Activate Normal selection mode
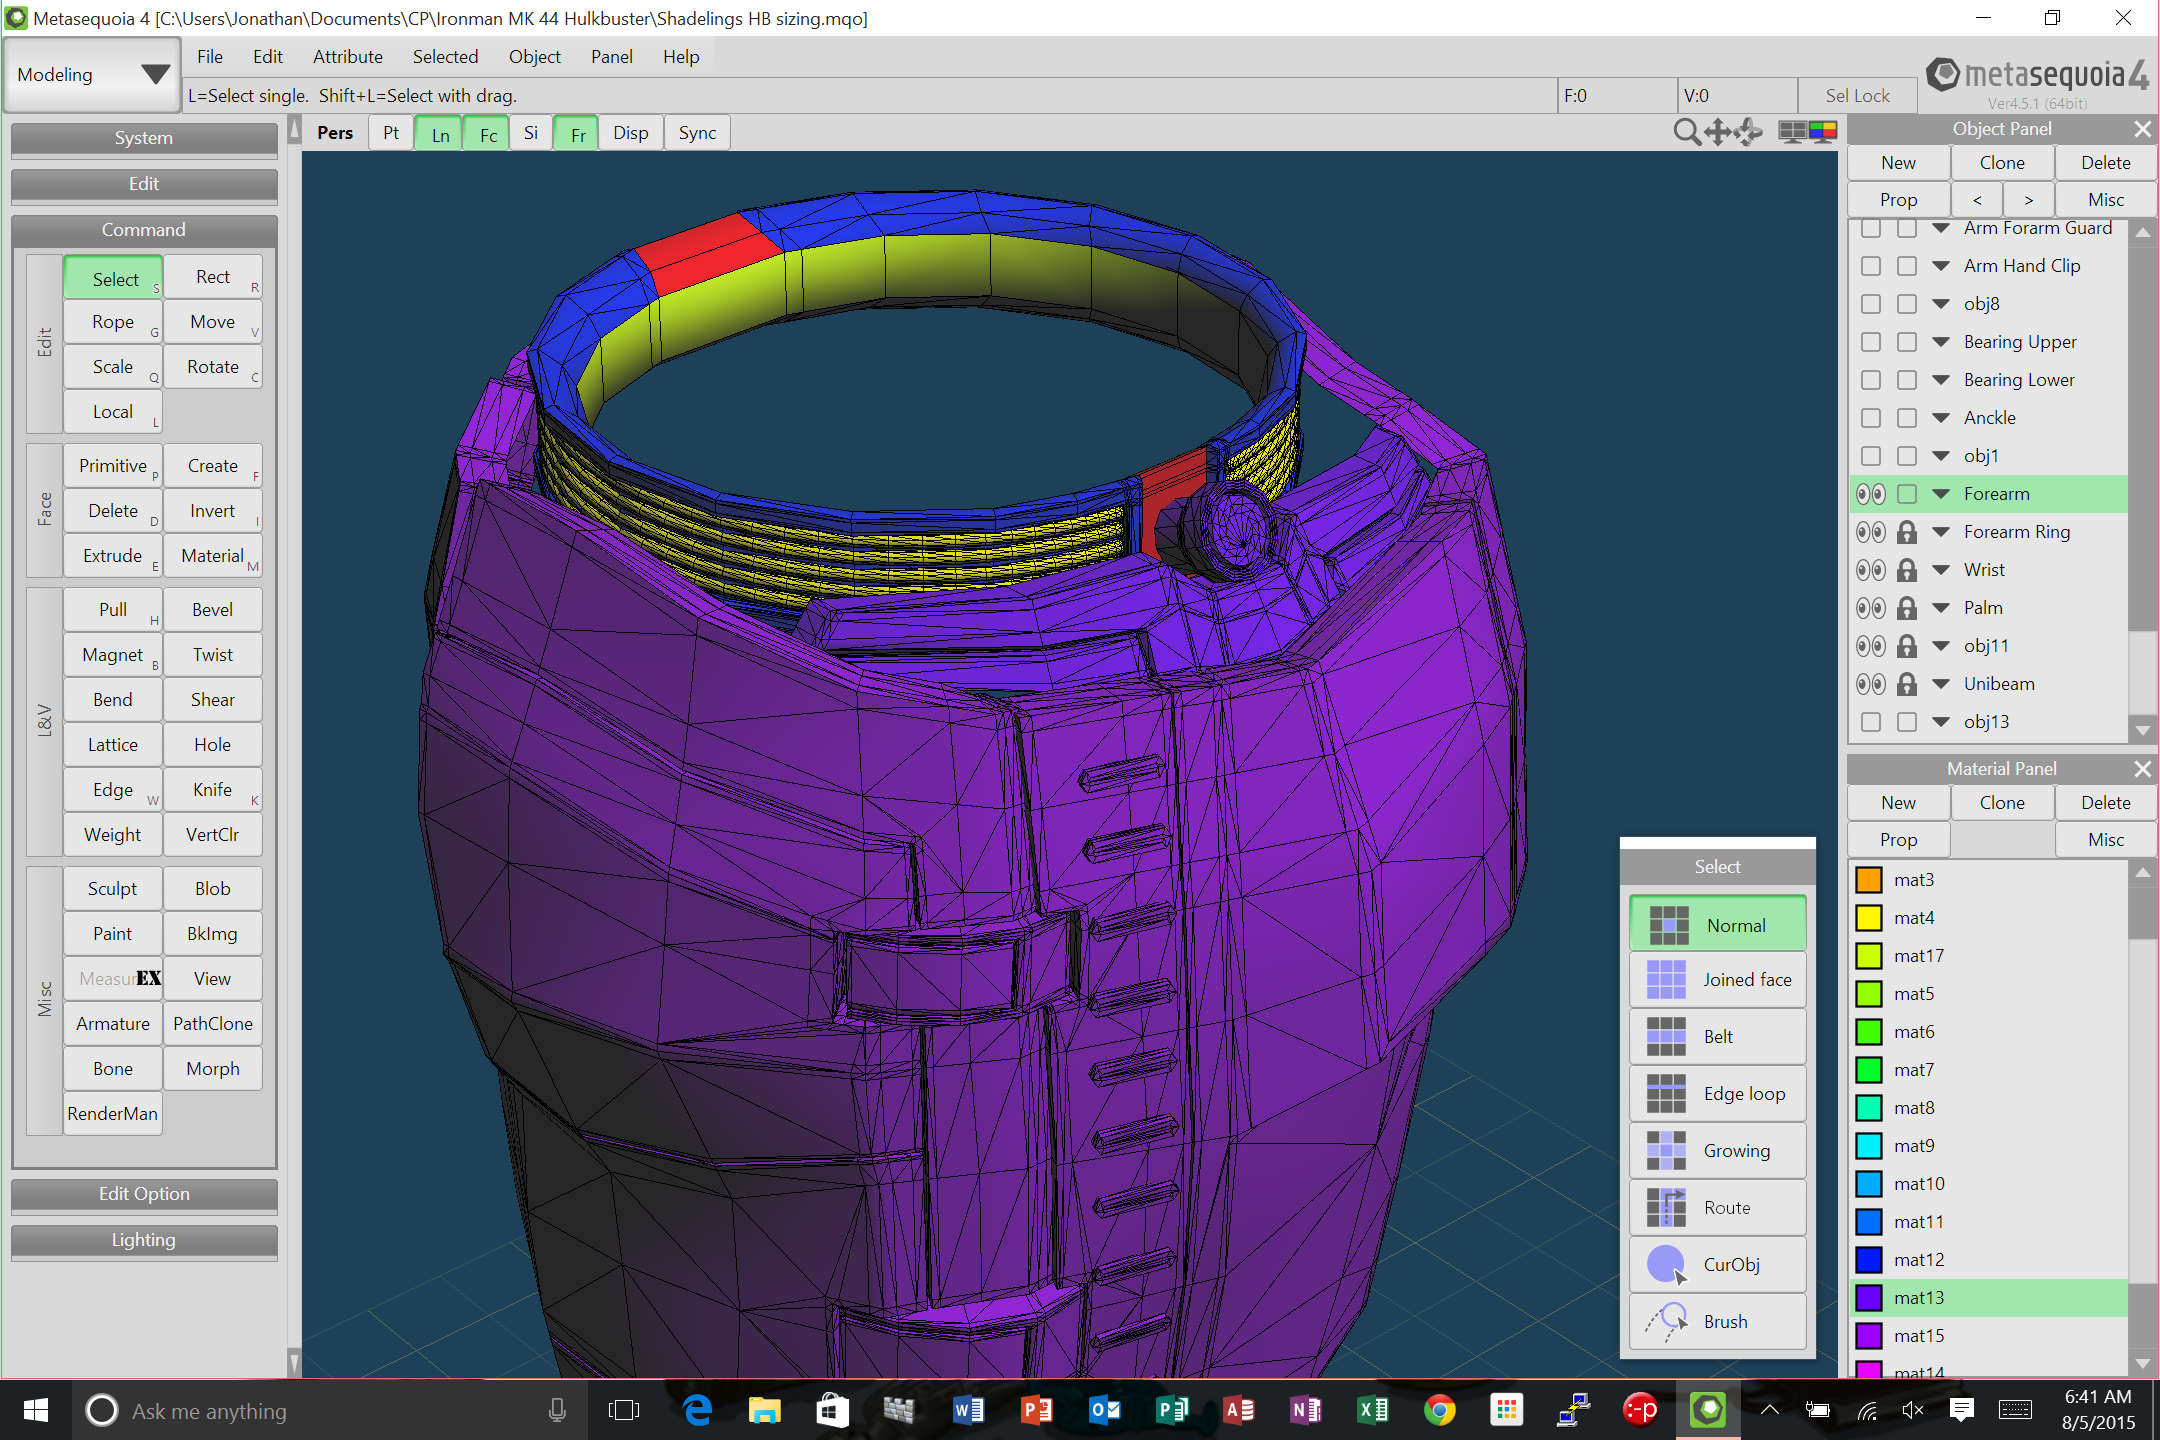The width and height of the screenshot is (2160, 1440). [1717, 924]
